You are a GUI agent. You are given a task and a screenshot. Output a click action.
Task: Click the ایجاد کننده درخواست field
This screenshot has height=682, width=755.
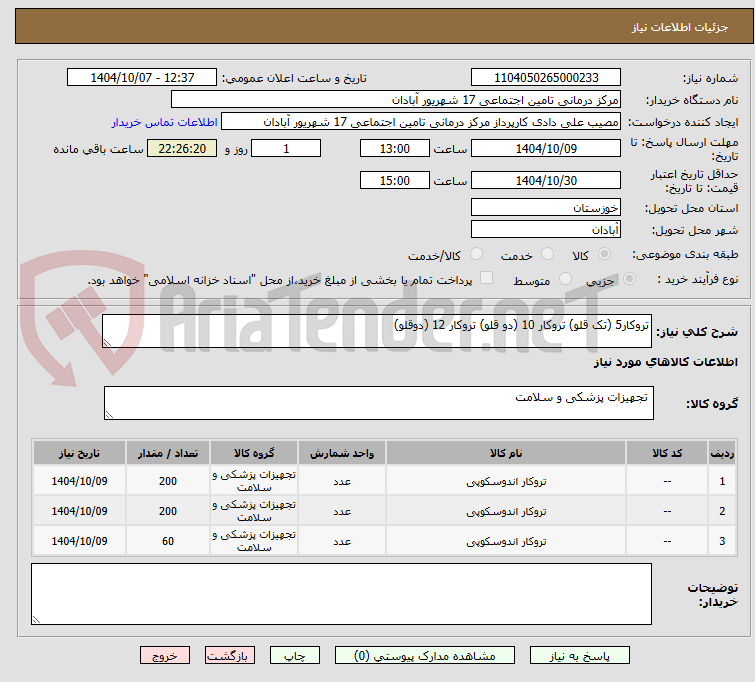coord(421,122)
